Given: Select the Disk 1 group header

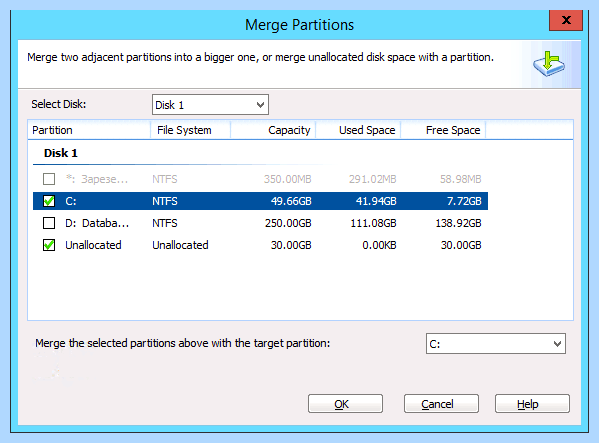Looking at the screenshot, I should [x=61, y=153].
